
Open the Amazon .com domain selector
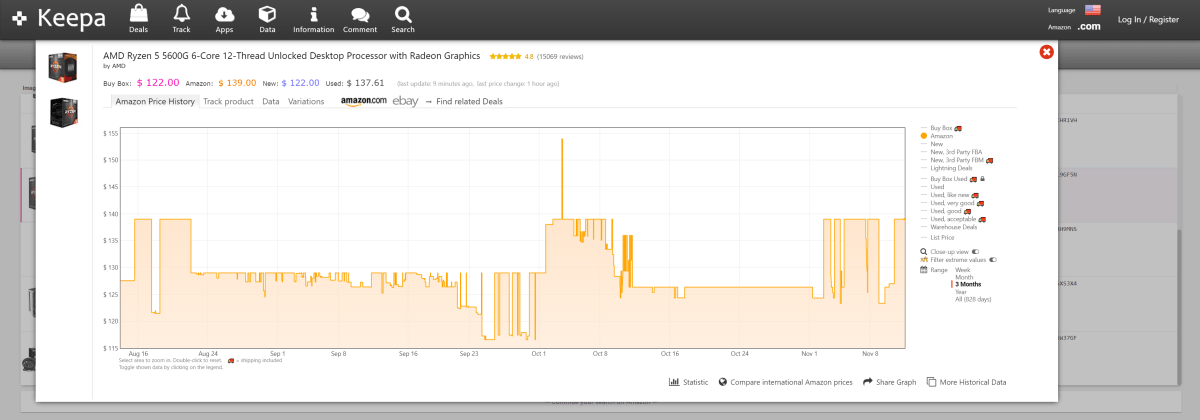coord(1088,27)
